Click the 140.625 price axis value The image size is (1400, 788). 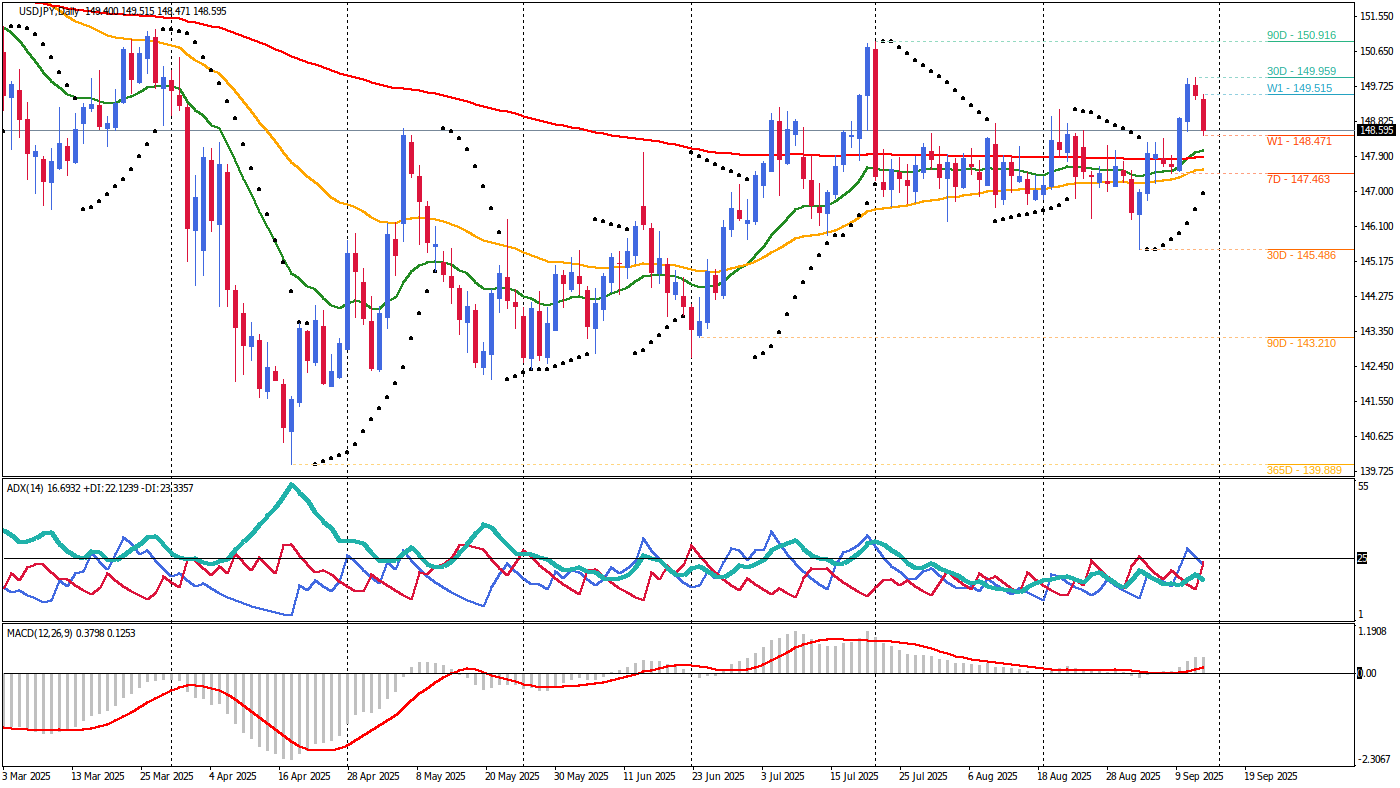pyautogui.click(x=1377, y=436)
